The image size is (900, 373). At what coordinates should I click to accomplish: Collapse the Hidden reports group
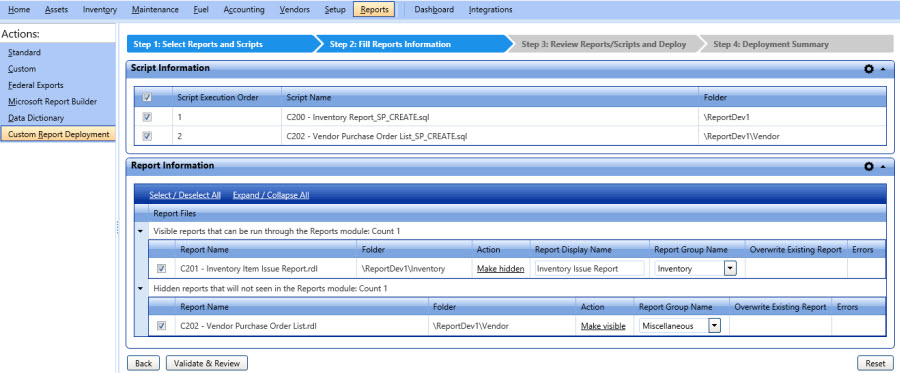coord(141,288)
